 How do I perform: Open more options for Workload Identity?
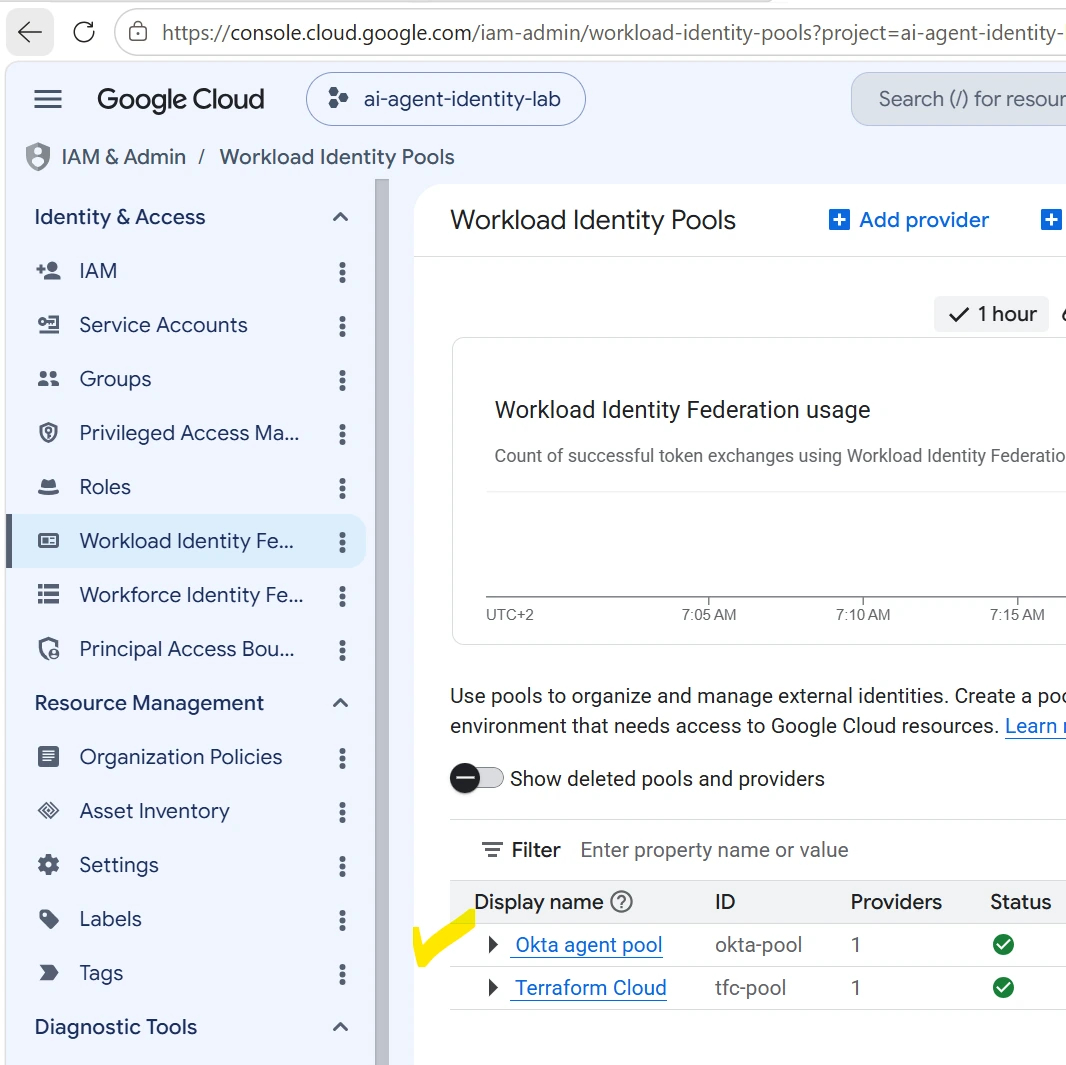pos(342,542)
